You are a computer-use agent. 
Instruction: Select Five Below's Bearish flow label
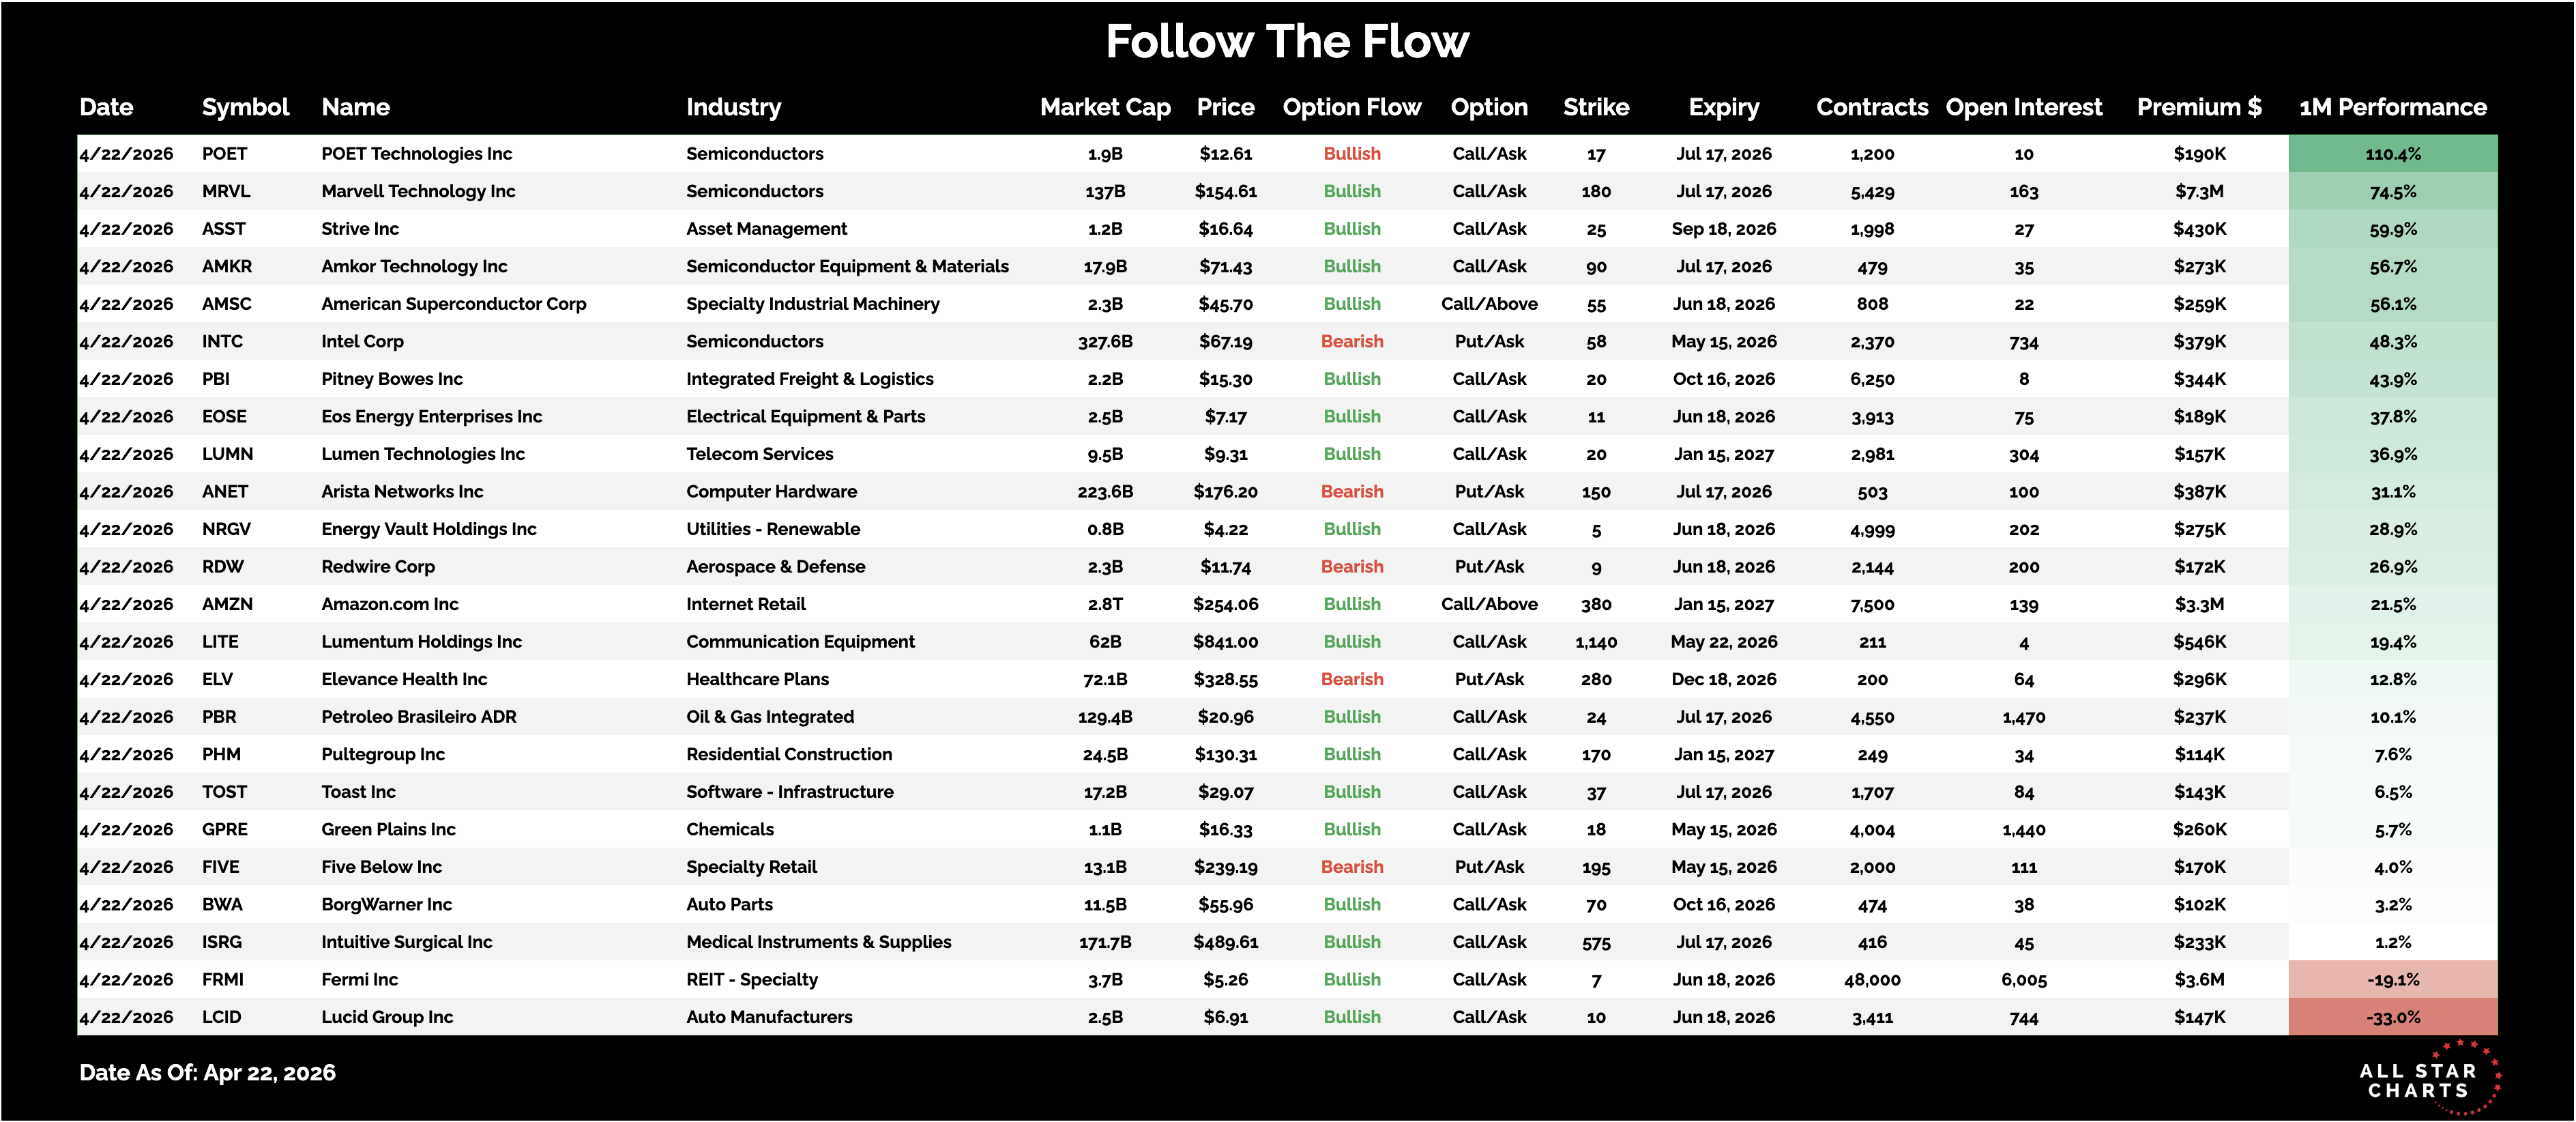(x=1352, y=867)
